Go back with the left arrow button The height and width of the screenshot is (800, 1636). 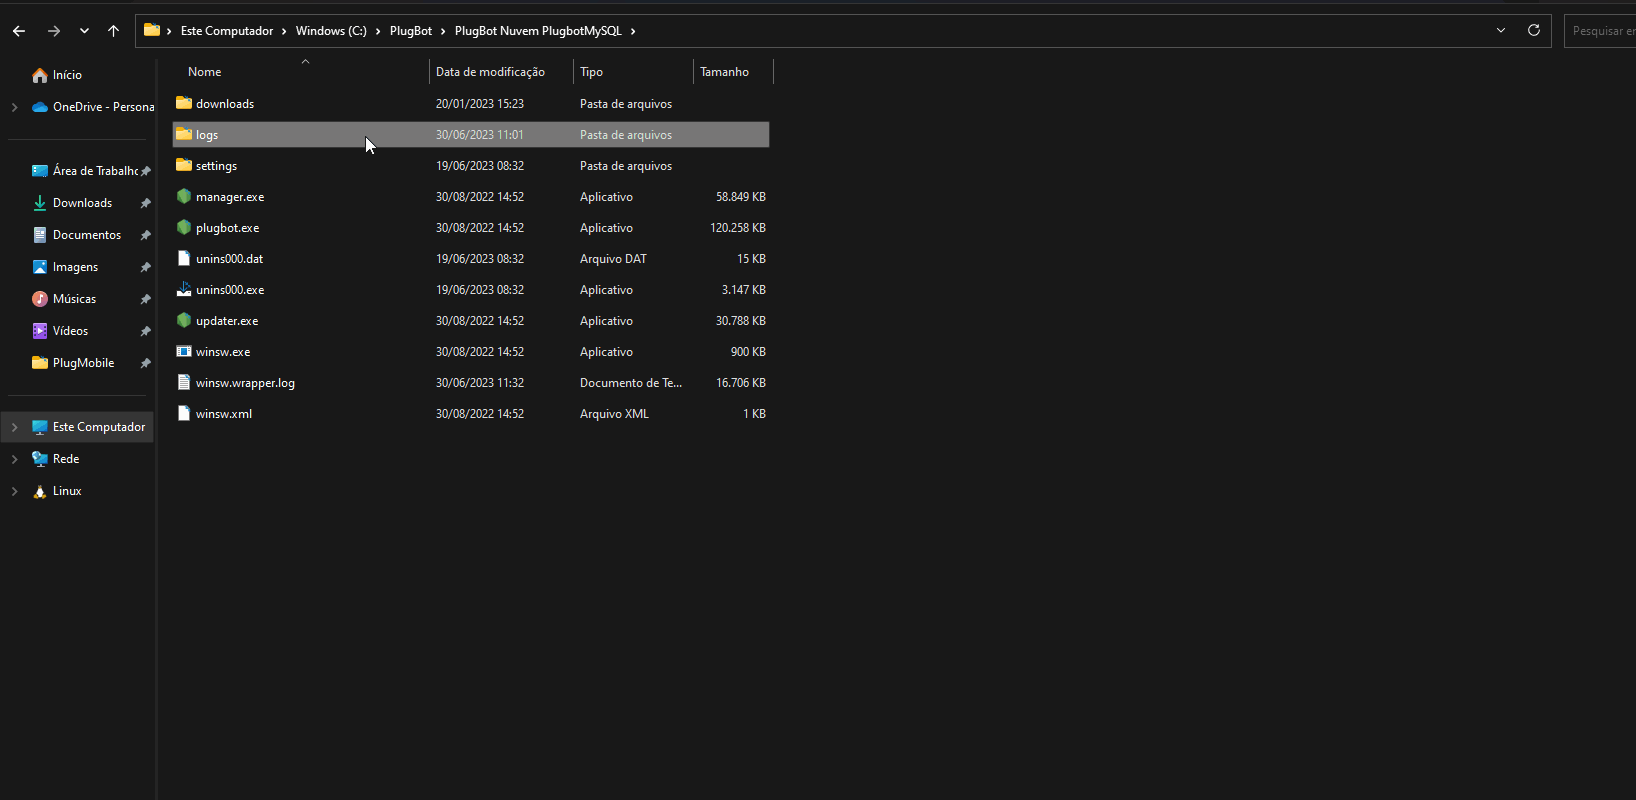point(19,31)
